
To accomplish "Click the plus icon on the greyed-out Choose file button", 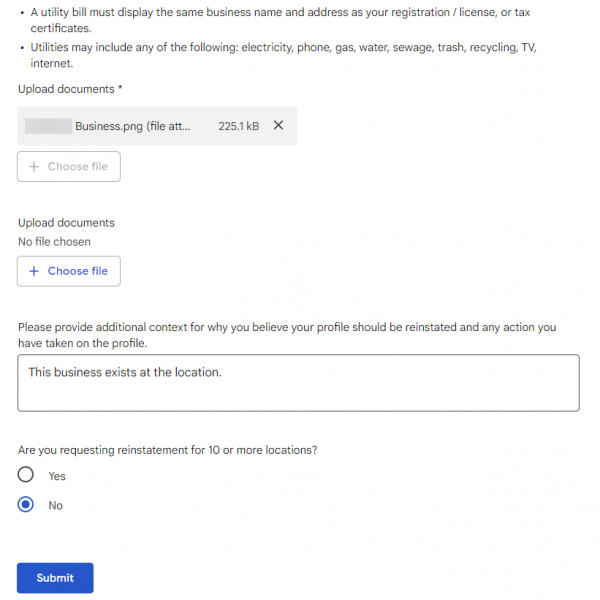I will (x=34, y=167).
